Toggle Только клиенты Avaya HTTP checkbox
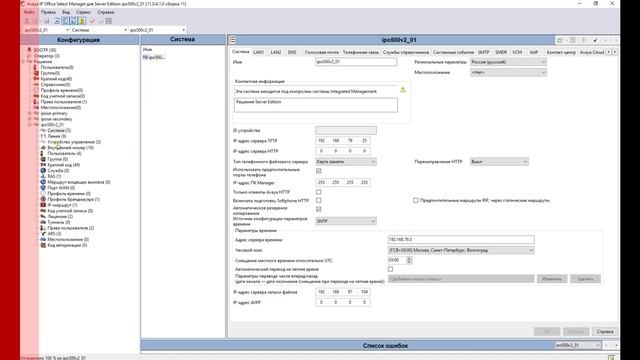640x360 pixels. [x=318, y=191]
